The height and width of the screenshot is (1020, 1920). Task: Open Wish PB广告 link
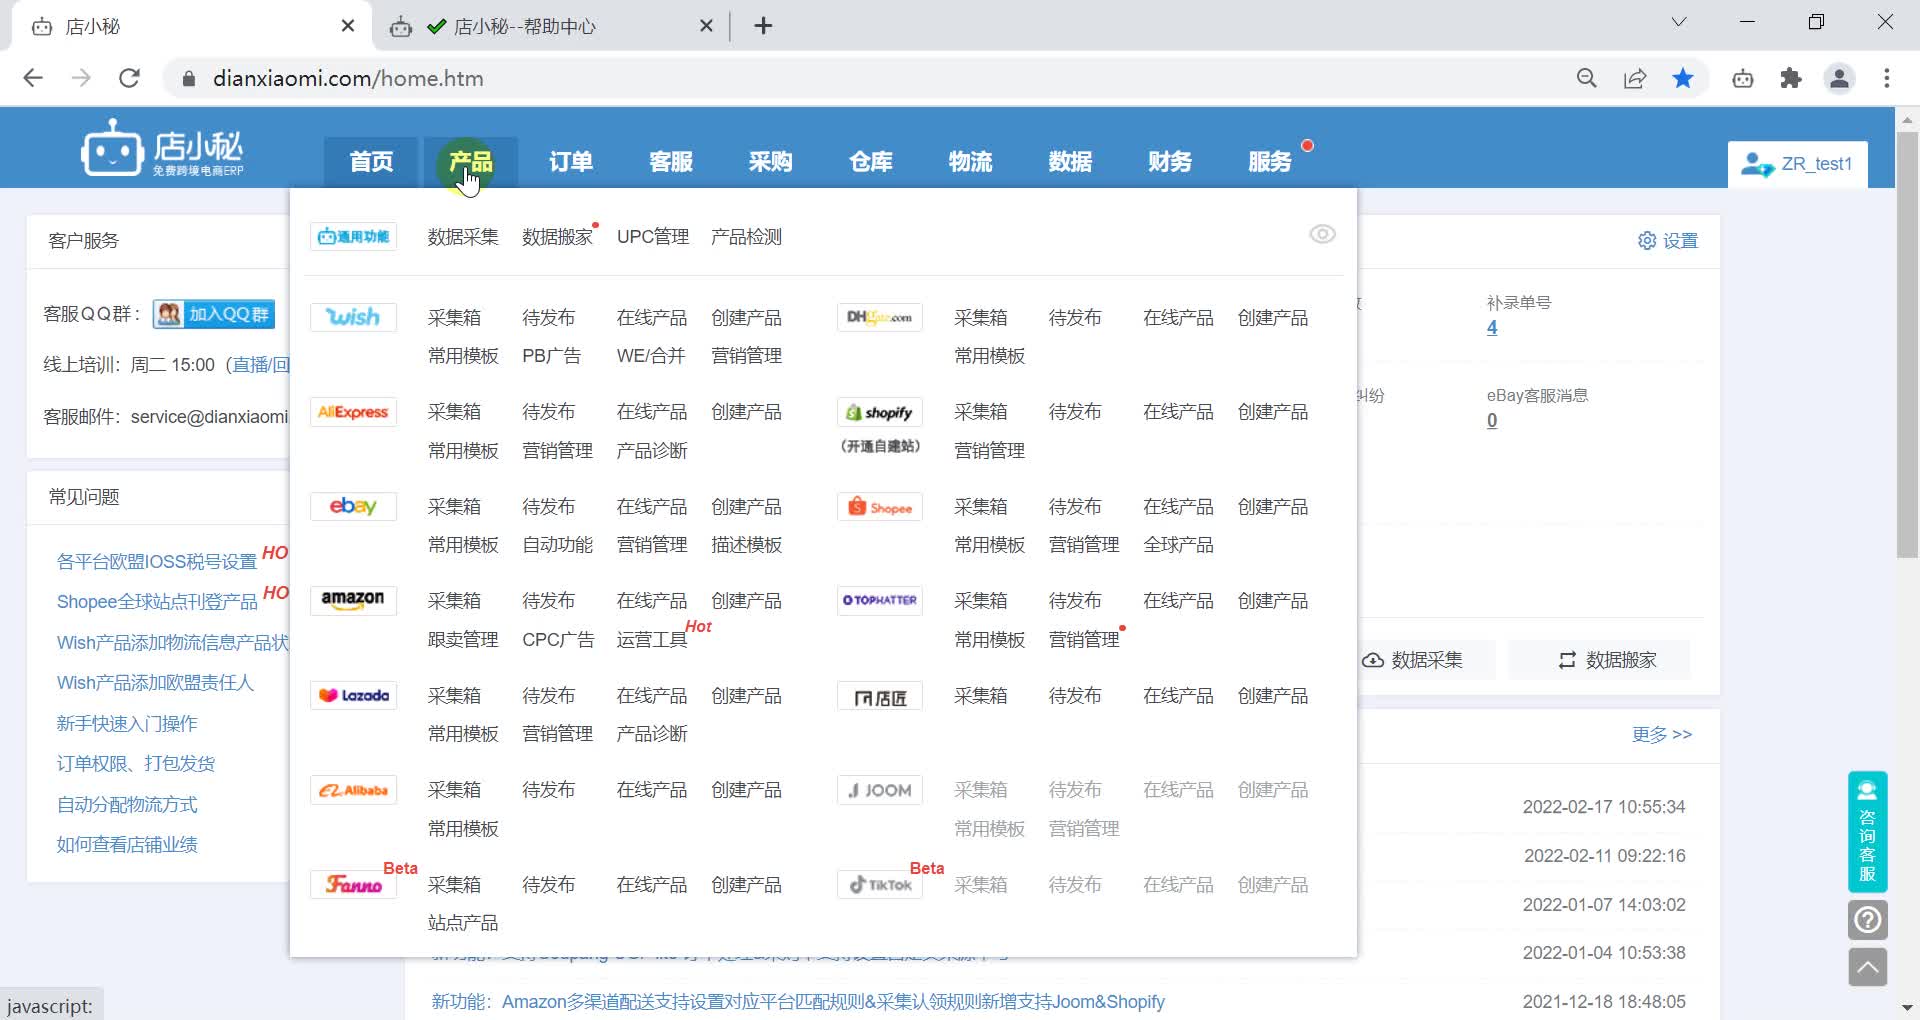click(x=551, y=356)
